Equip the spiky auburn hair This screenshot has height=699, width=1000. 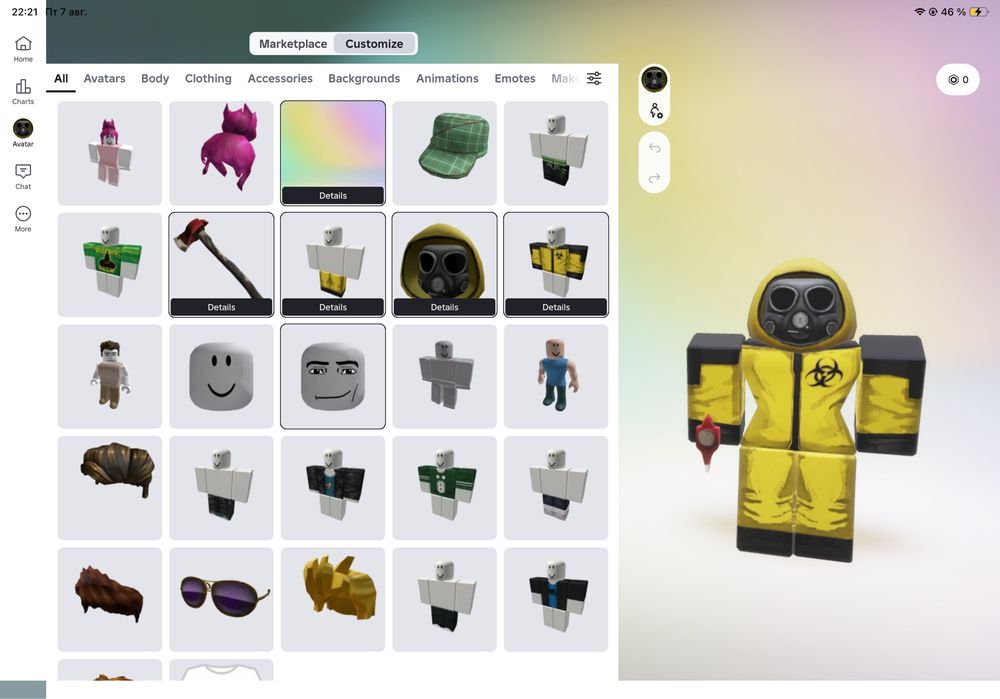click(x=110, y=600)
